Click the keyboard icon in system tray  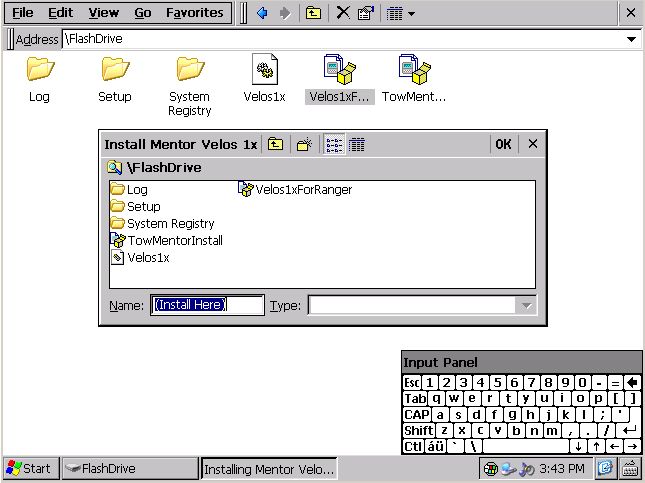pyautogui.click(x=630, y=468)
